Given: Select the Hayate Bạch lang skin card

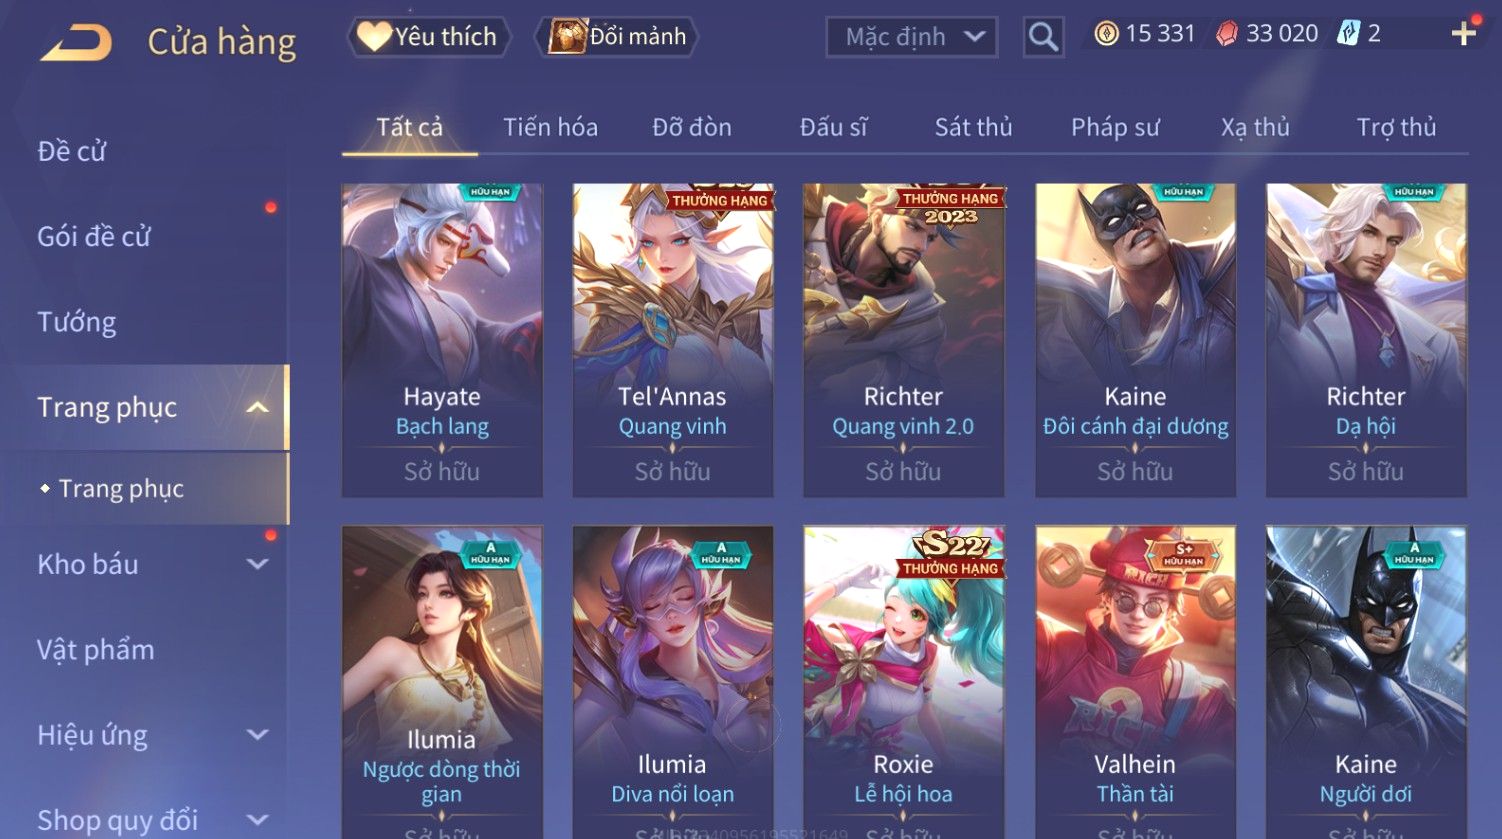Looking at the screenshot, I should click(442, 340).
